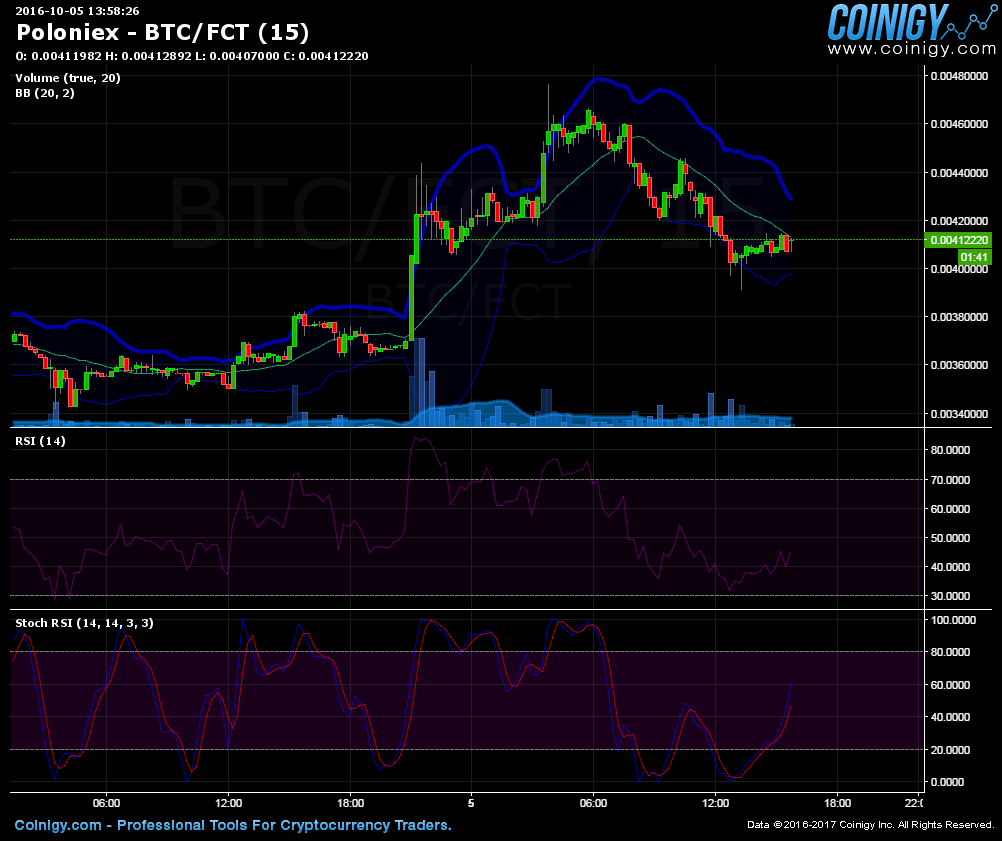Click the 18:00 time label after day 5 marker

tap(837, 803)
